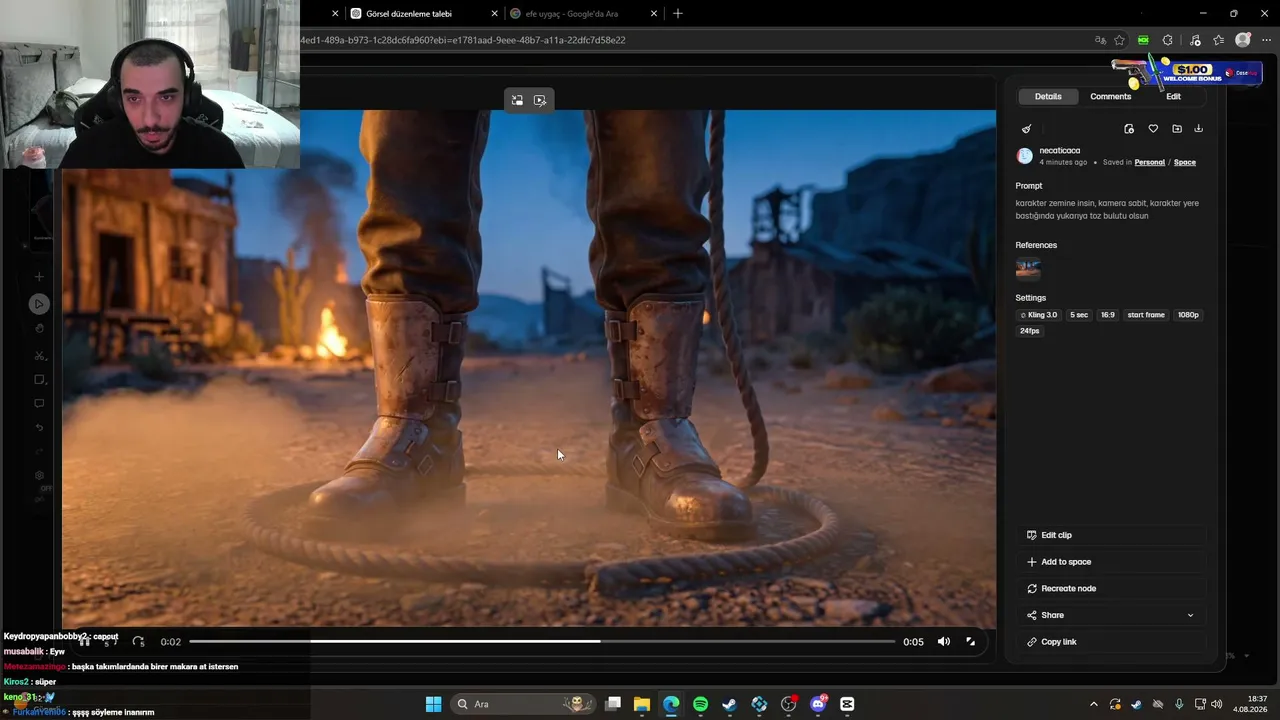Switch to the Details tab
Viewport: 1280px width, 720px height.
point(1048,97)
